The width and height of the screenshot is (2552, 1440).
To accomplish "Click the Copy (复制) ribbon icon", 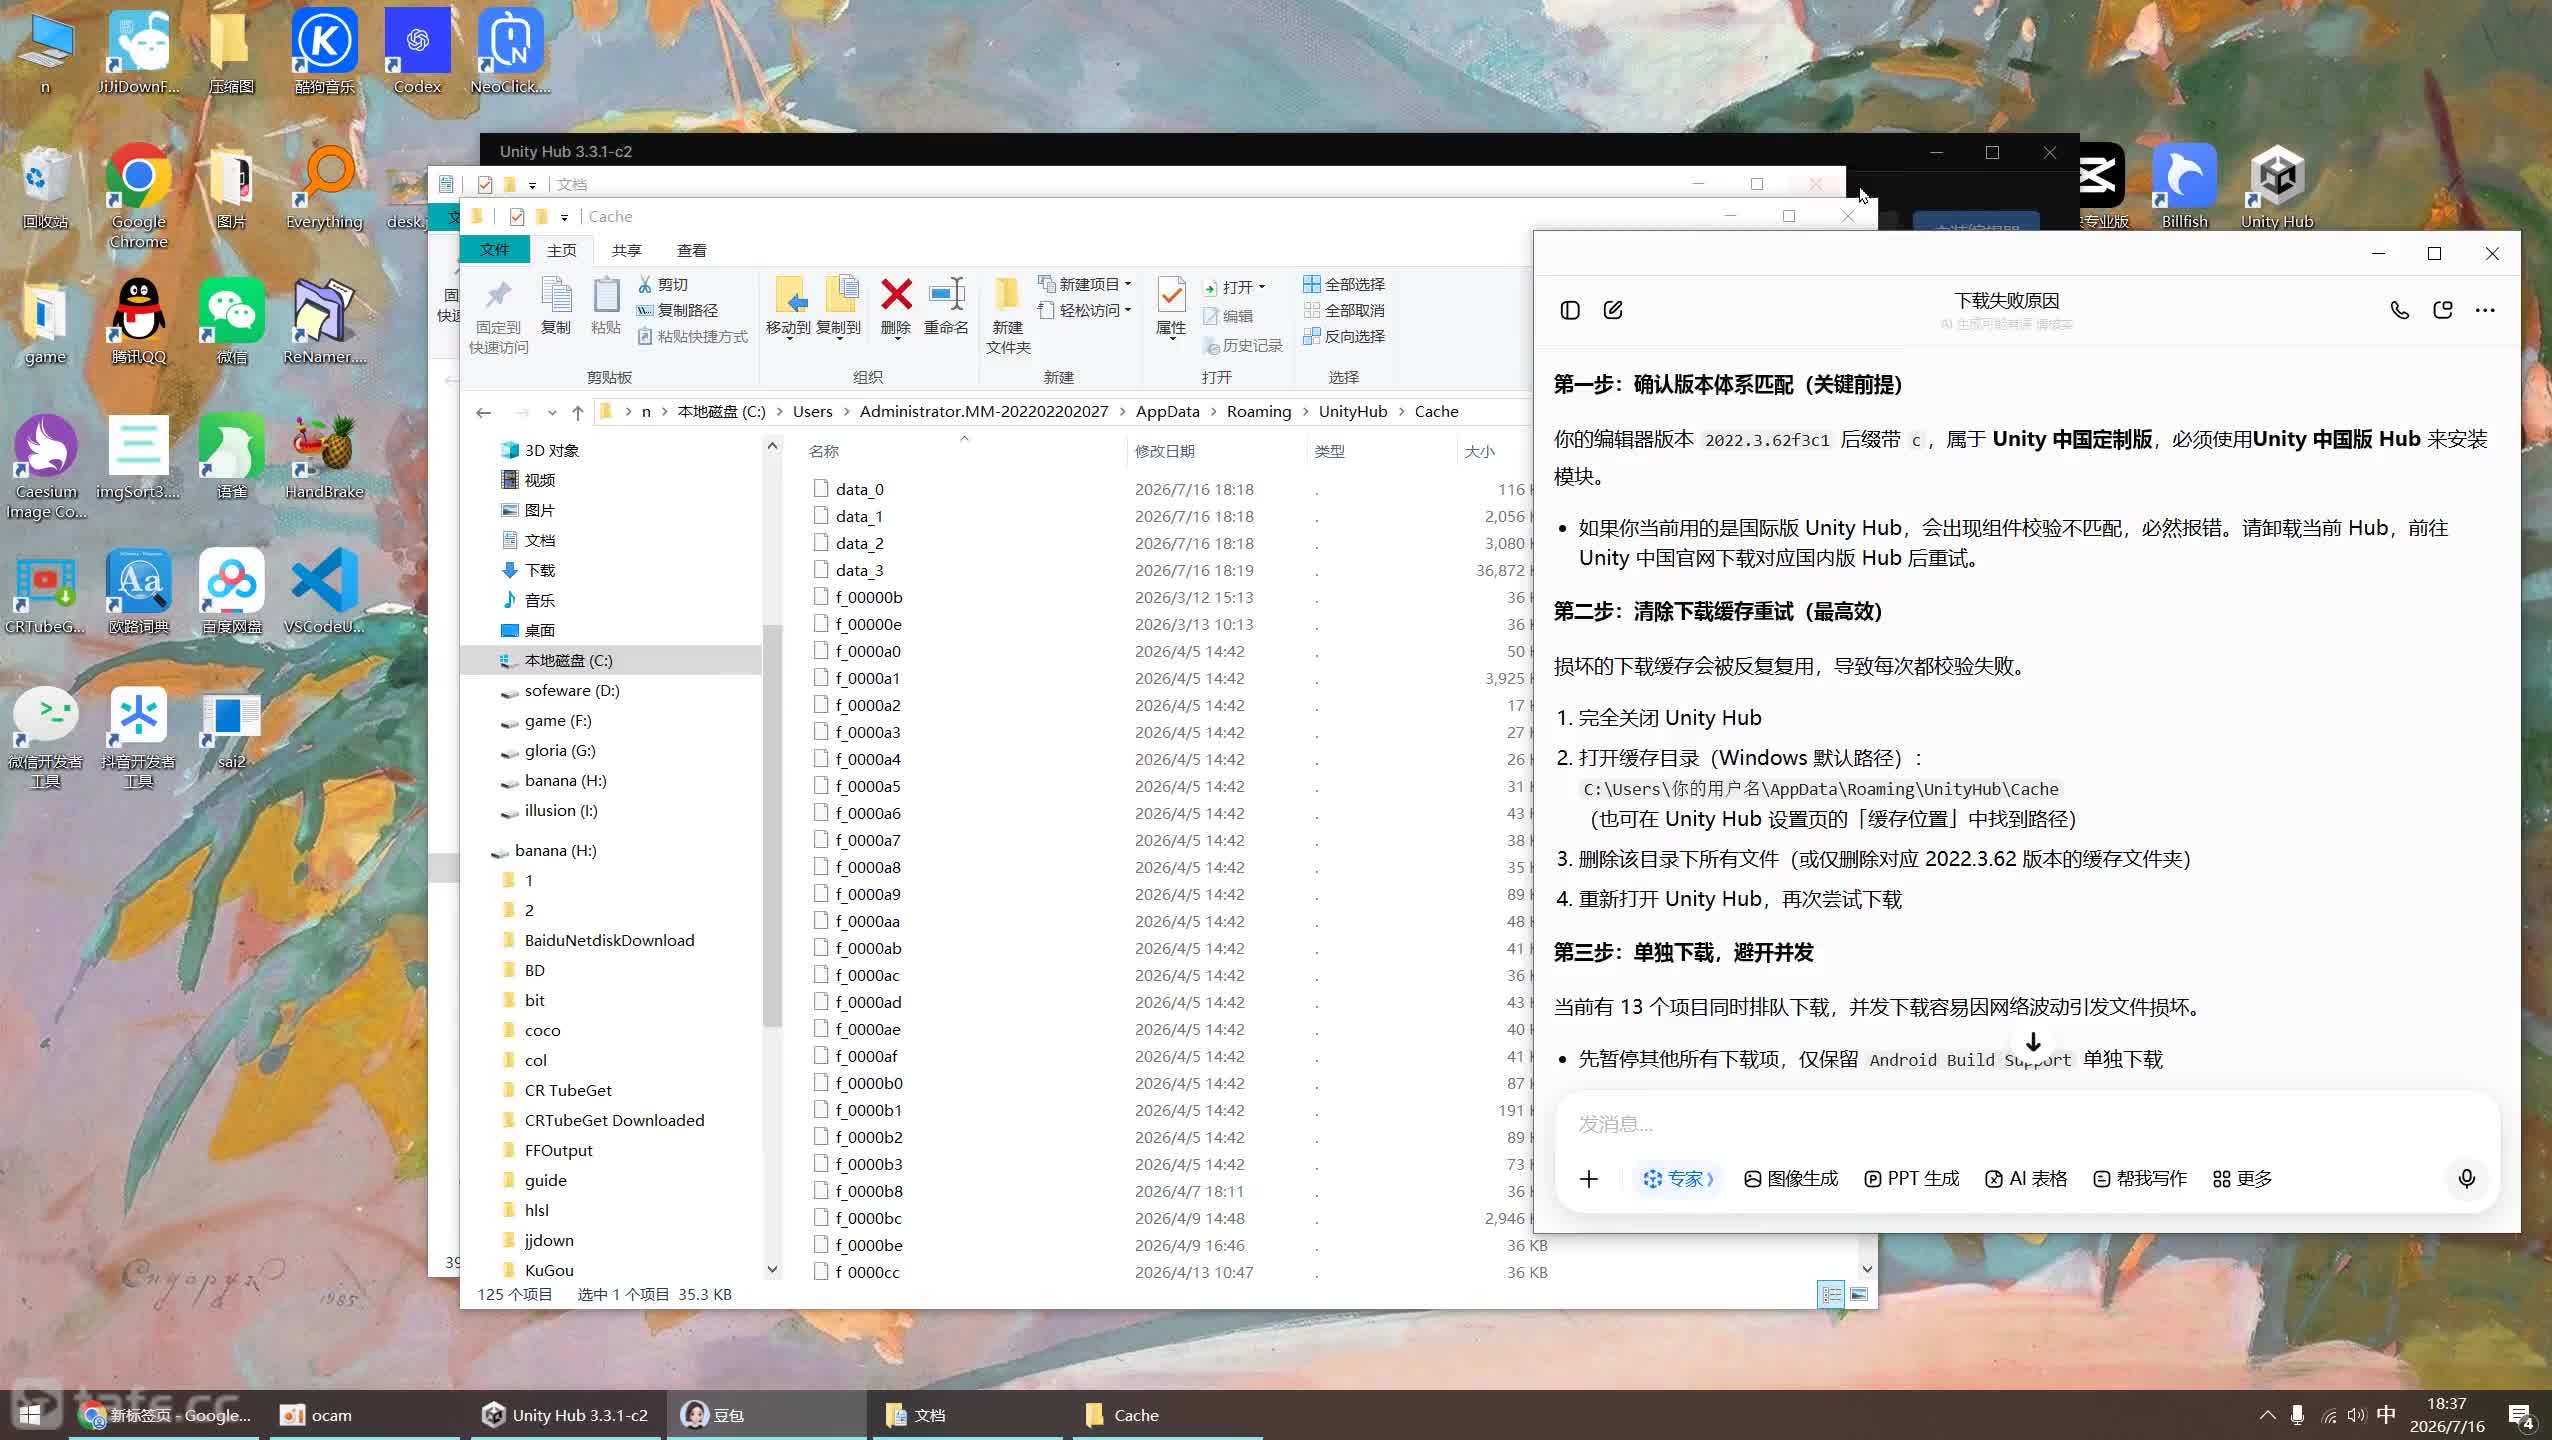I will click(x=556, y=306).
